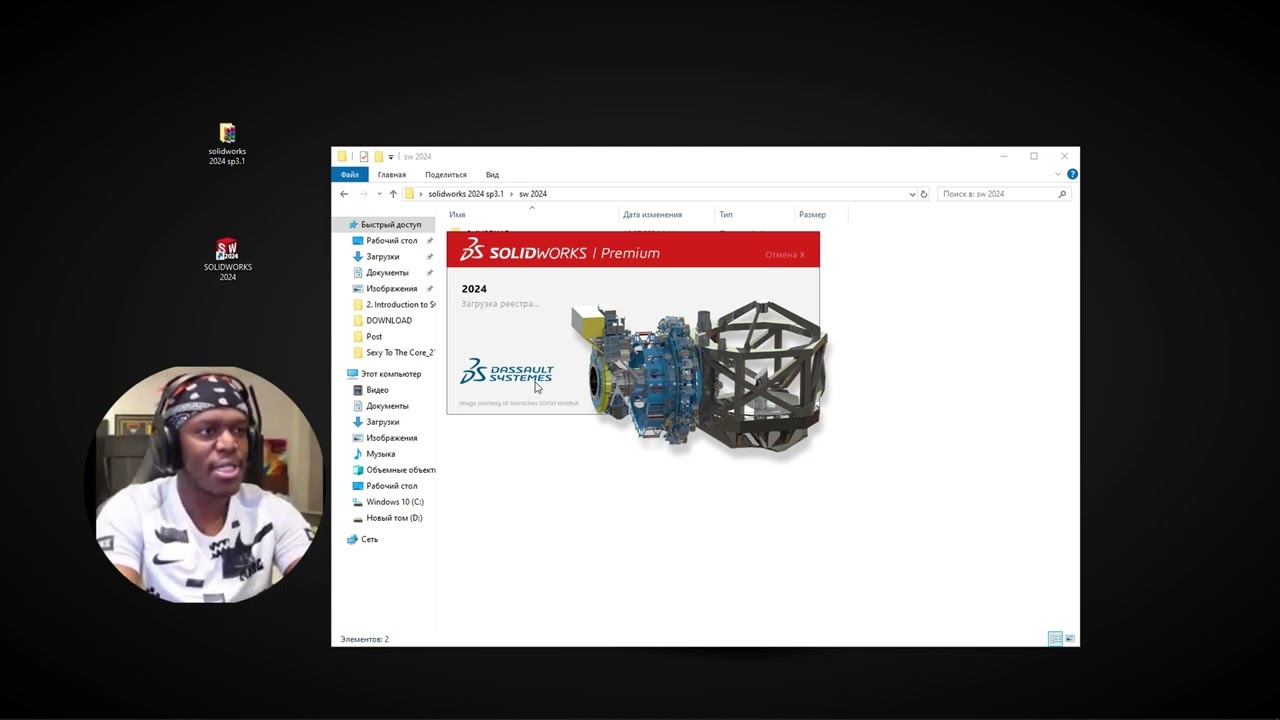The image size is (1280, 720).
Task: Open the Explorer help question-mark icon
Action: coord(1072,174)
